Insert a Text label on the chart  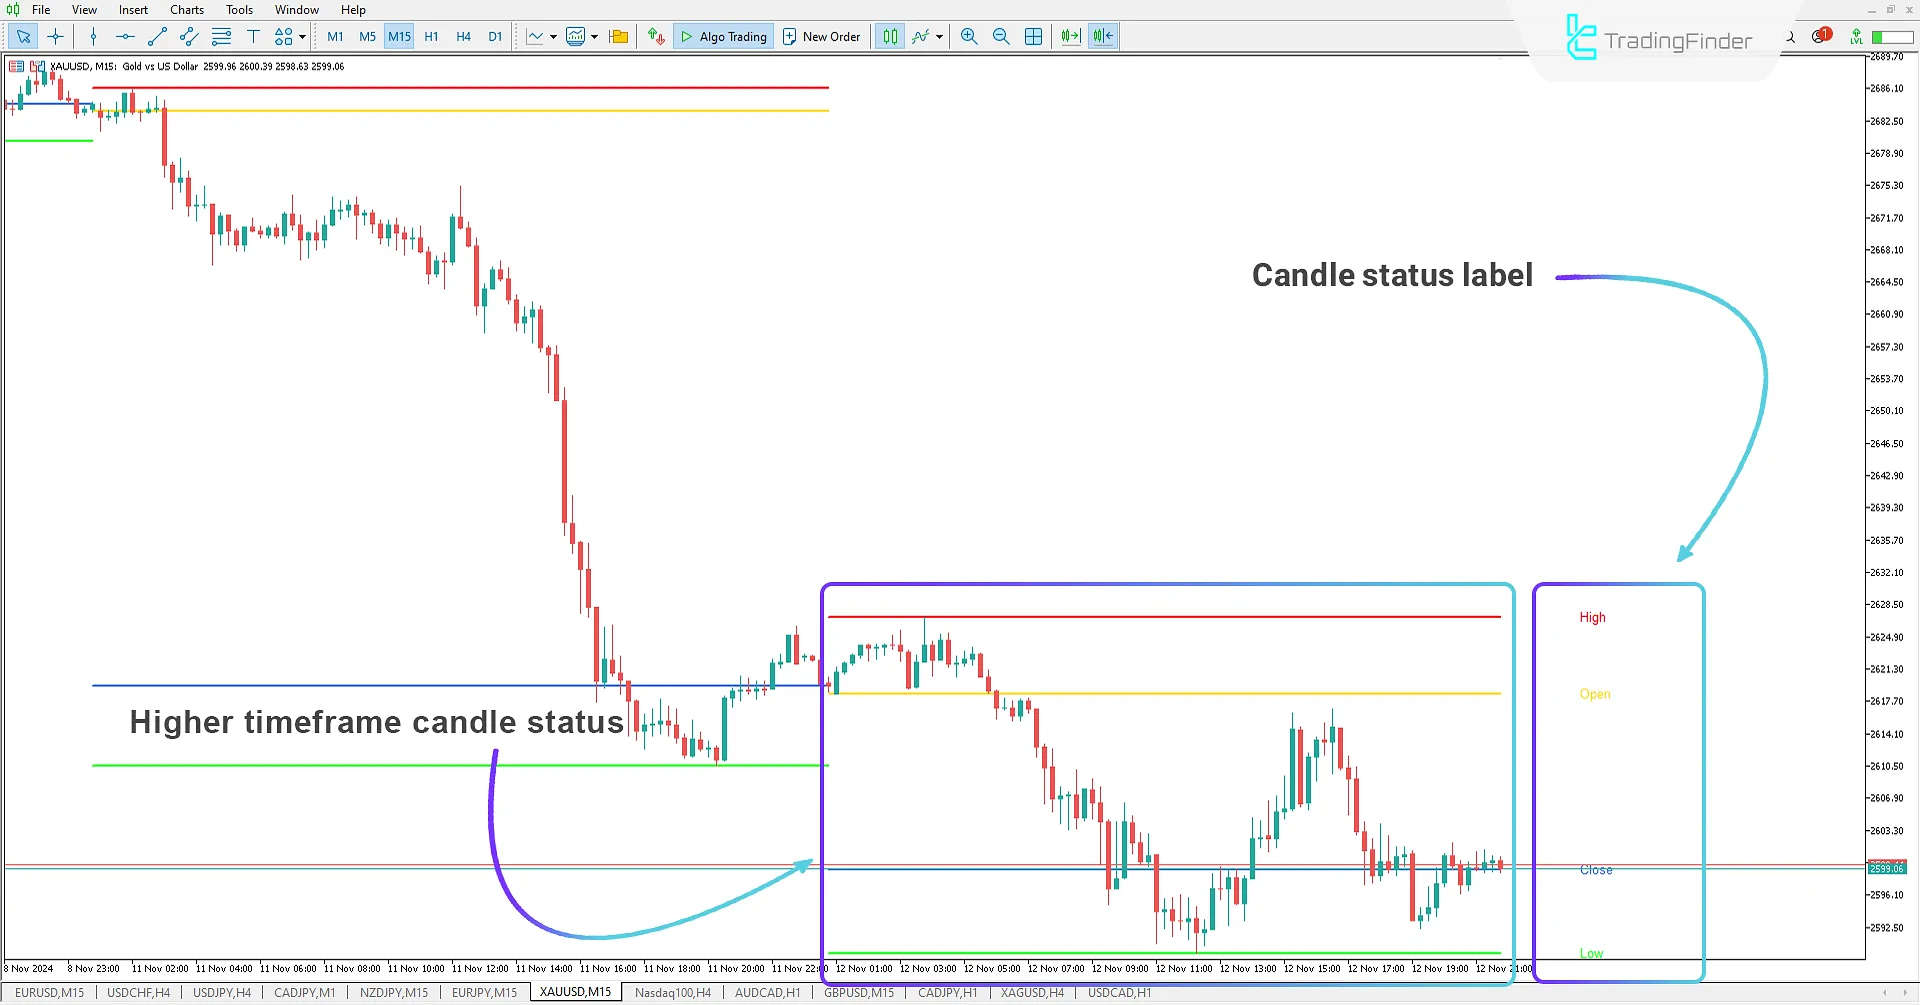click(253, 36)
